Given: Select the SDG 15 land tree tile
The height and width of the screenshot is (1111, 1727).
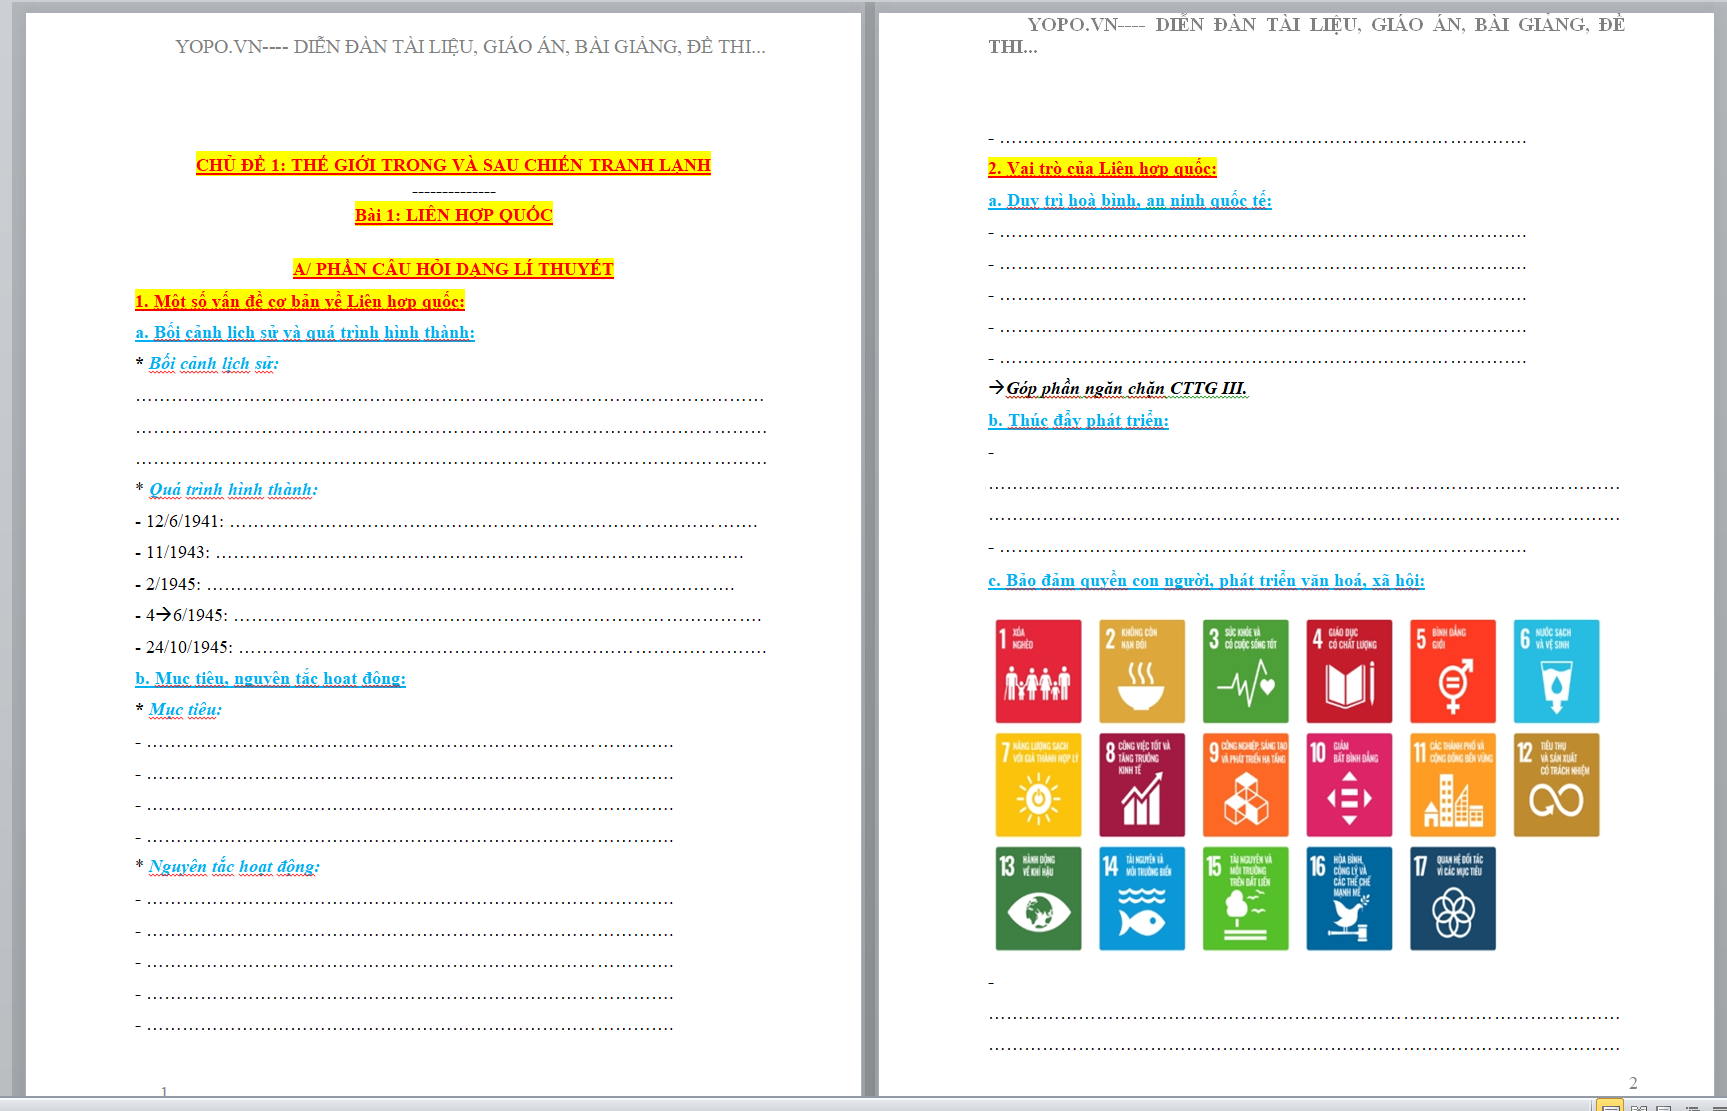Looking at the screenshot, I should (1246, 899).
